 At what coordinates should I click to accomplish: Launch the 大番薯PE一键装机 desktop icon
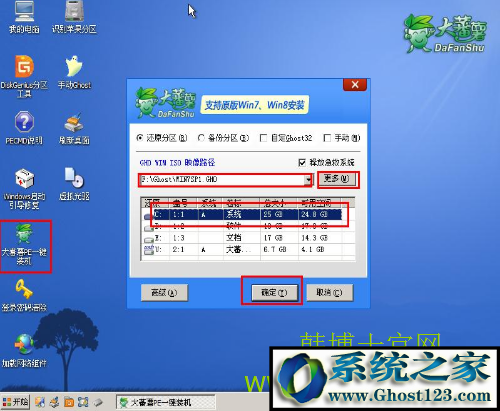24,244
